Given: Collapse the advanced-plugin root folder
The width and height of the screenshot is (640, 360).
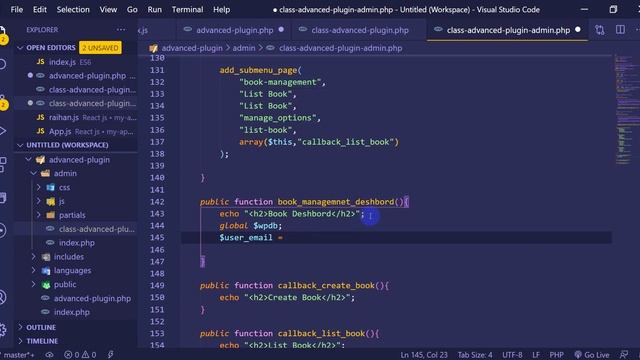Looking at the screenshot, I should (29, 160).
